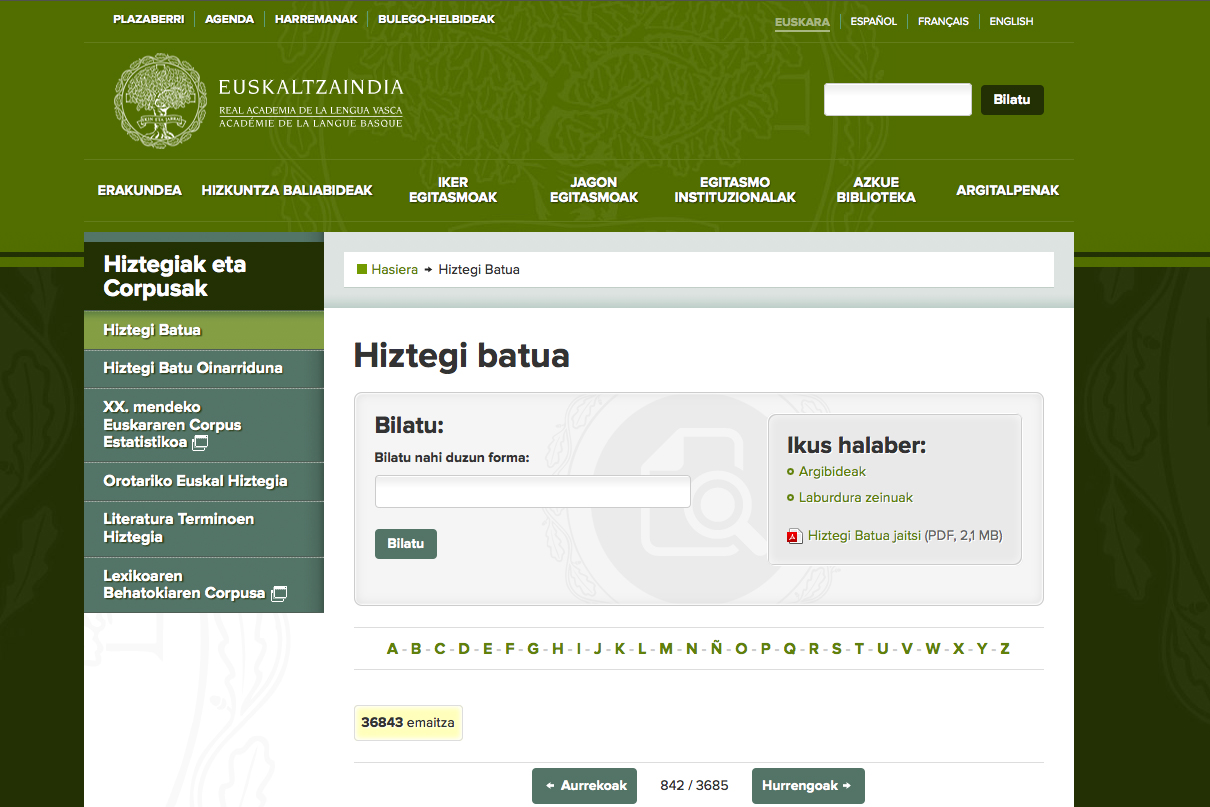Click the header site search text box
The image size is (1210, 807).
point(897,100)
